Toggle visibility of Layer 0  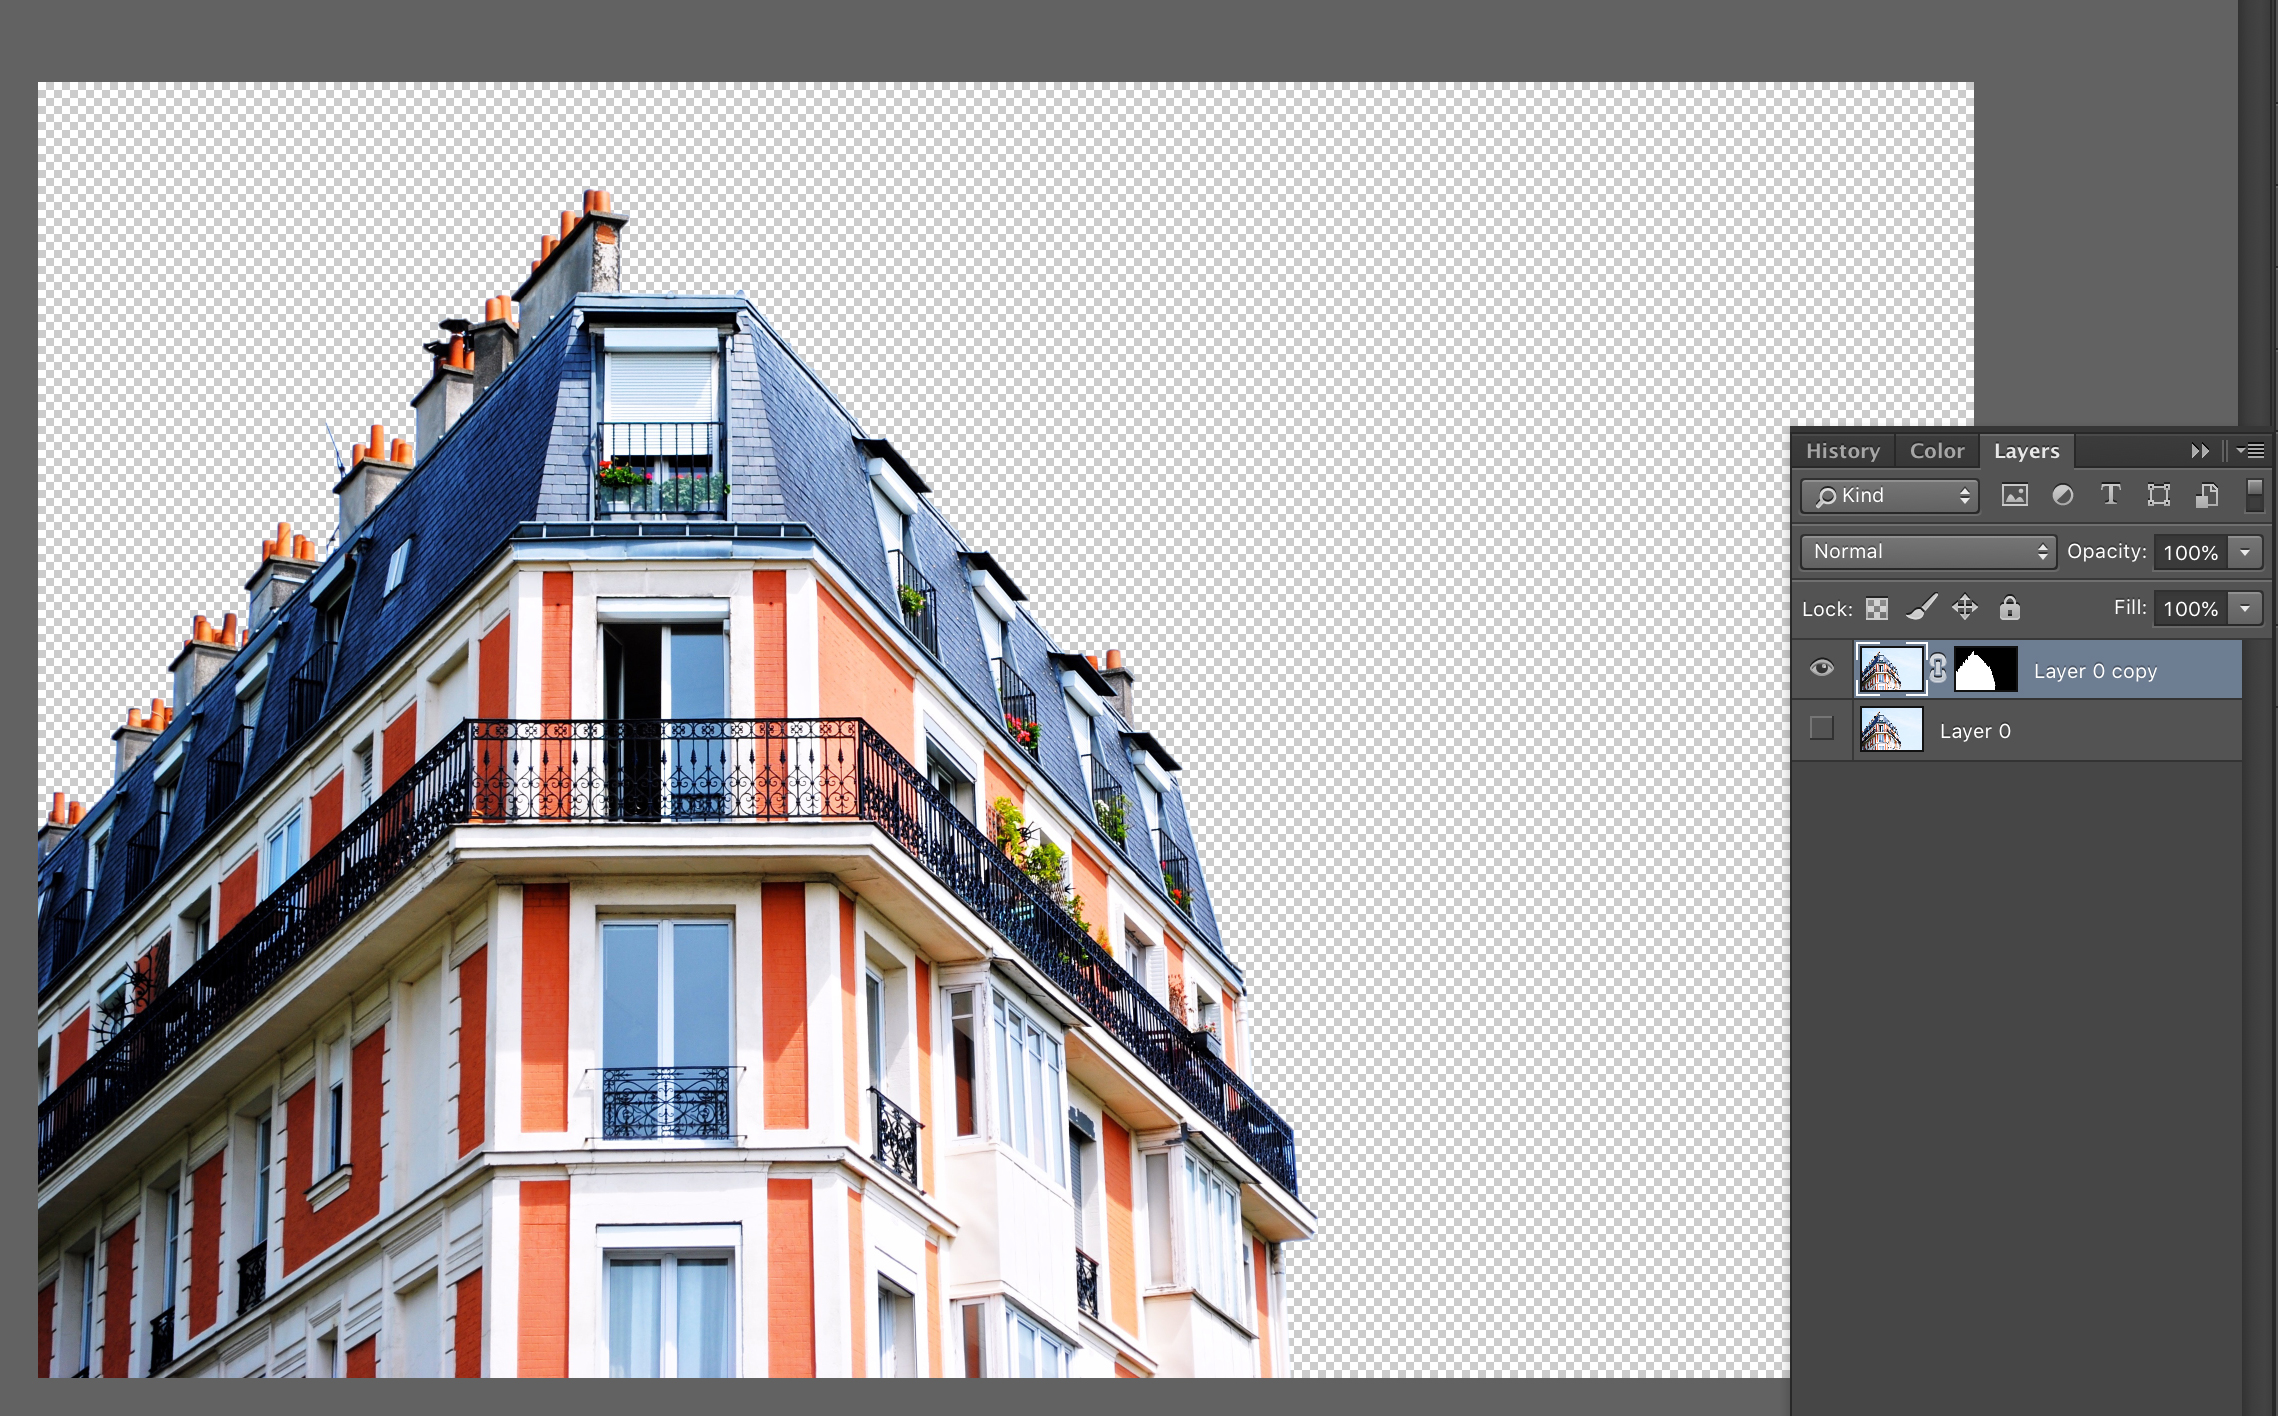tap(1821, 731)
